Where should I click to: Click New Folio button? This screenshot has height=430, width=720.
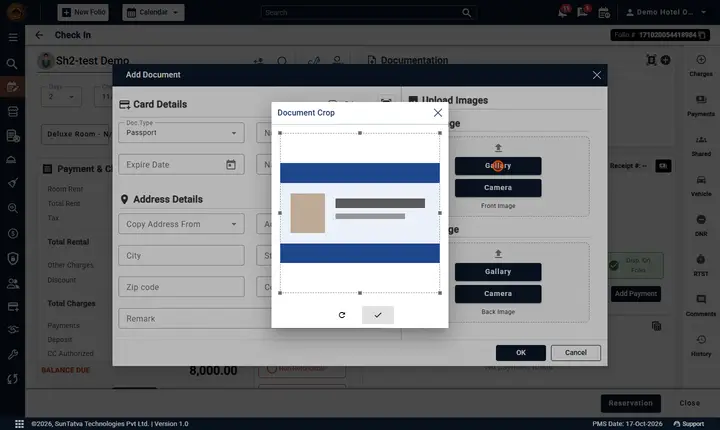pos(83,12)
